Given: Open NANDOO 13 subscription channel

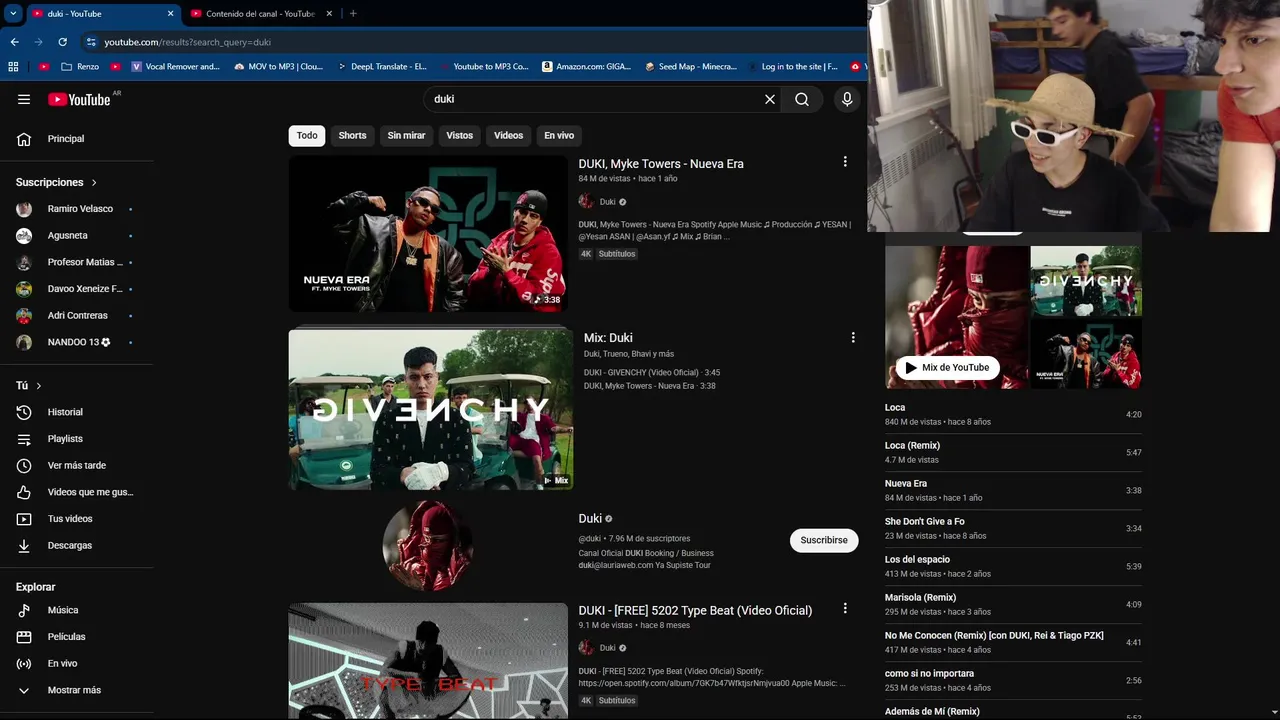Looking at the screenshot, I should (x=77, y=342).
